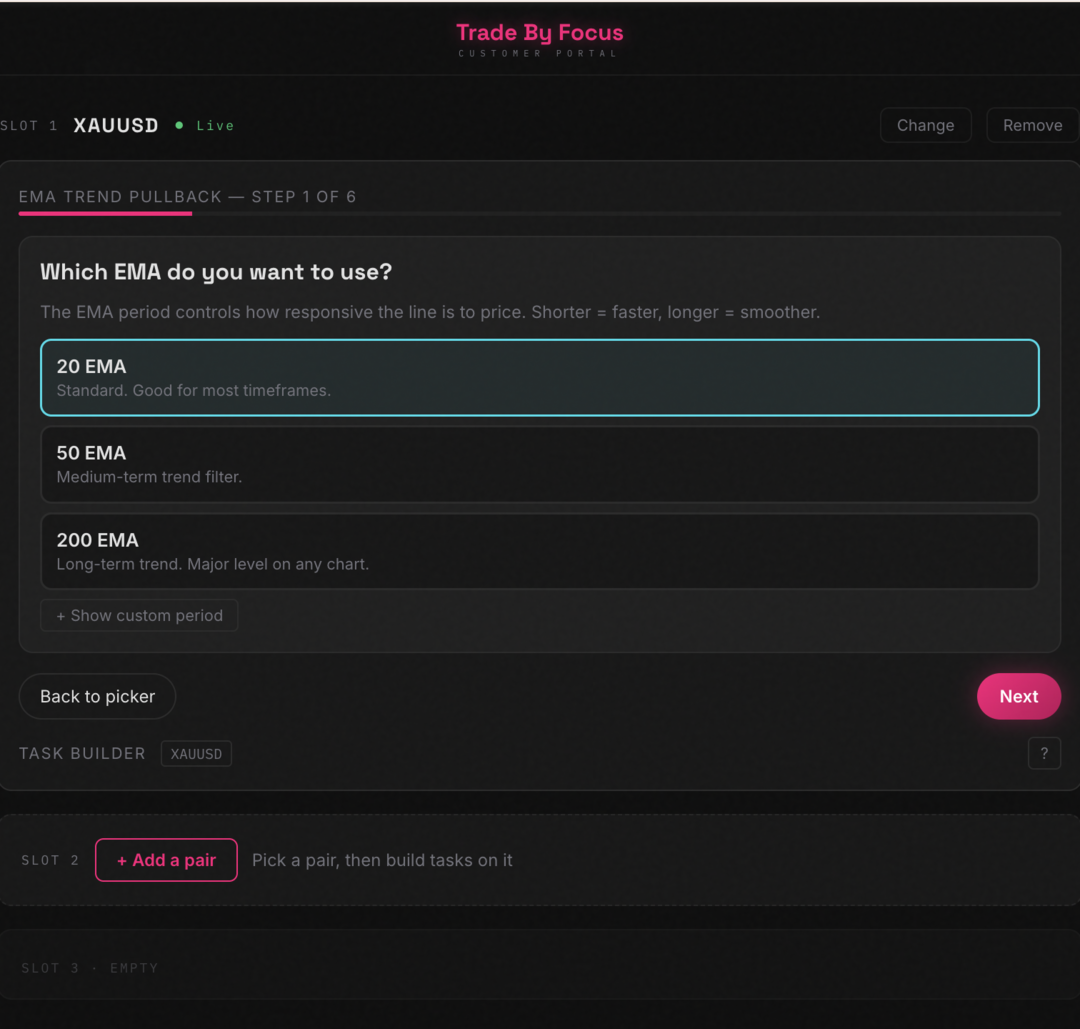This screenshot has width=1080, height=1029.
Task: Click the CUSTOMER PORTAL subtitle
Action: click(x=538, y=53)
